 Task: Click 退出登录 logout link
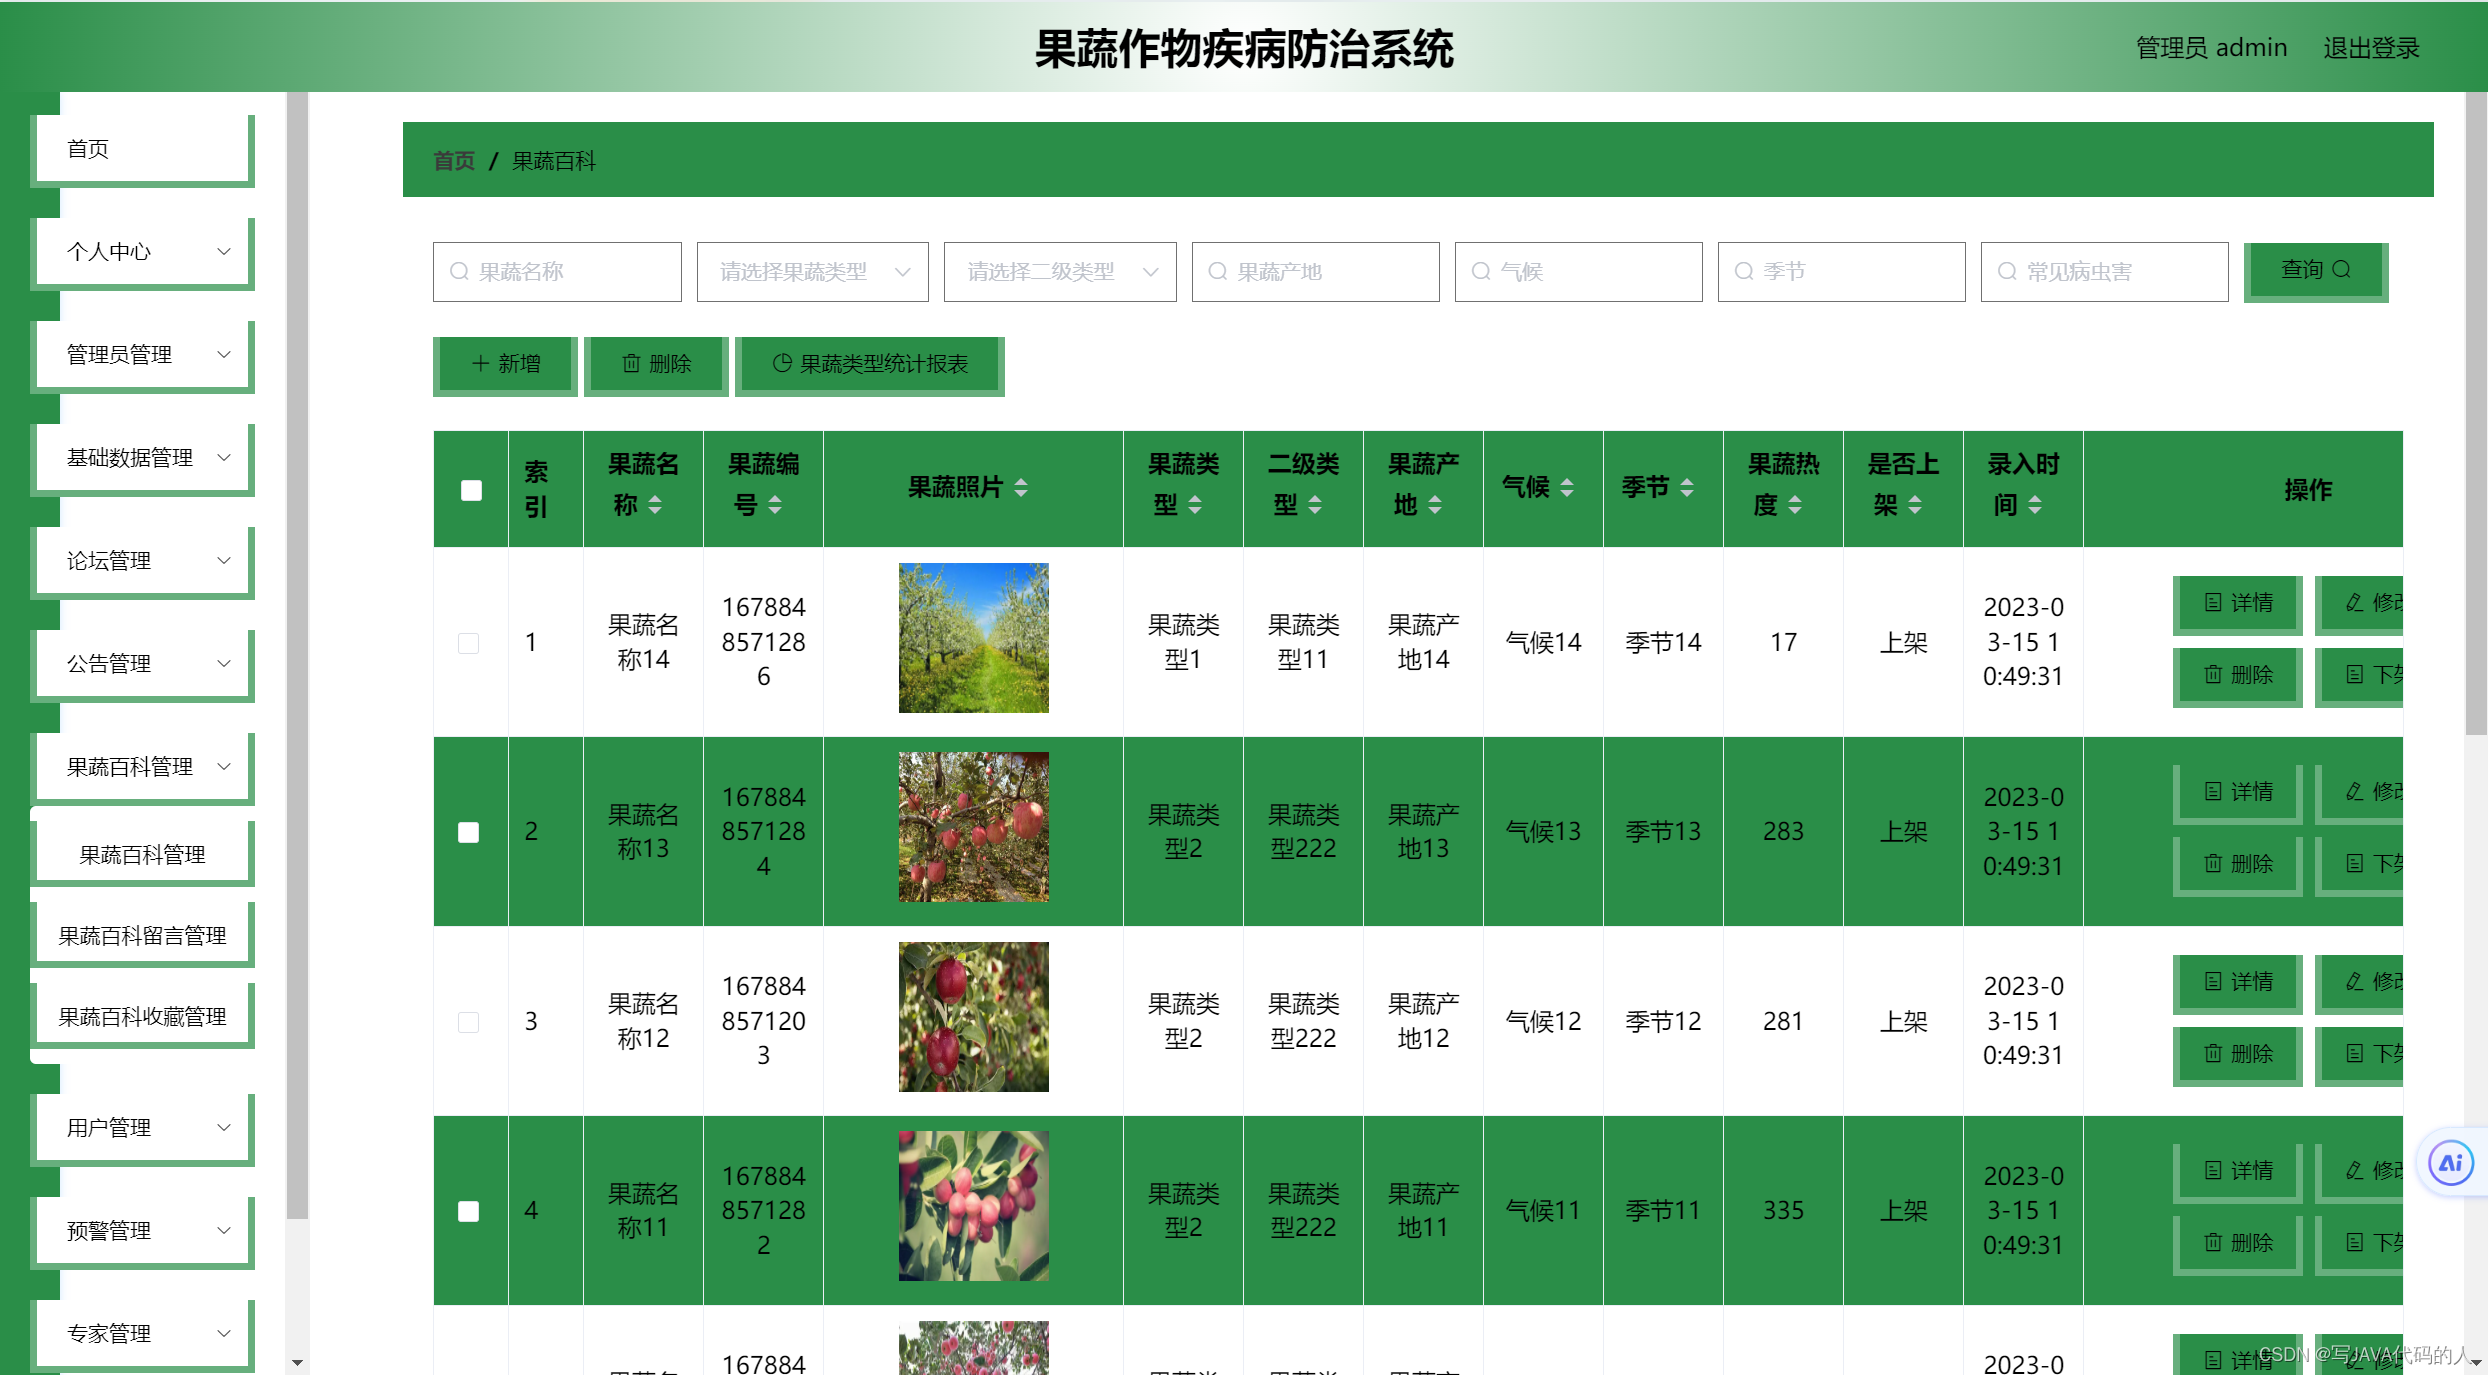pos(2371,48)
